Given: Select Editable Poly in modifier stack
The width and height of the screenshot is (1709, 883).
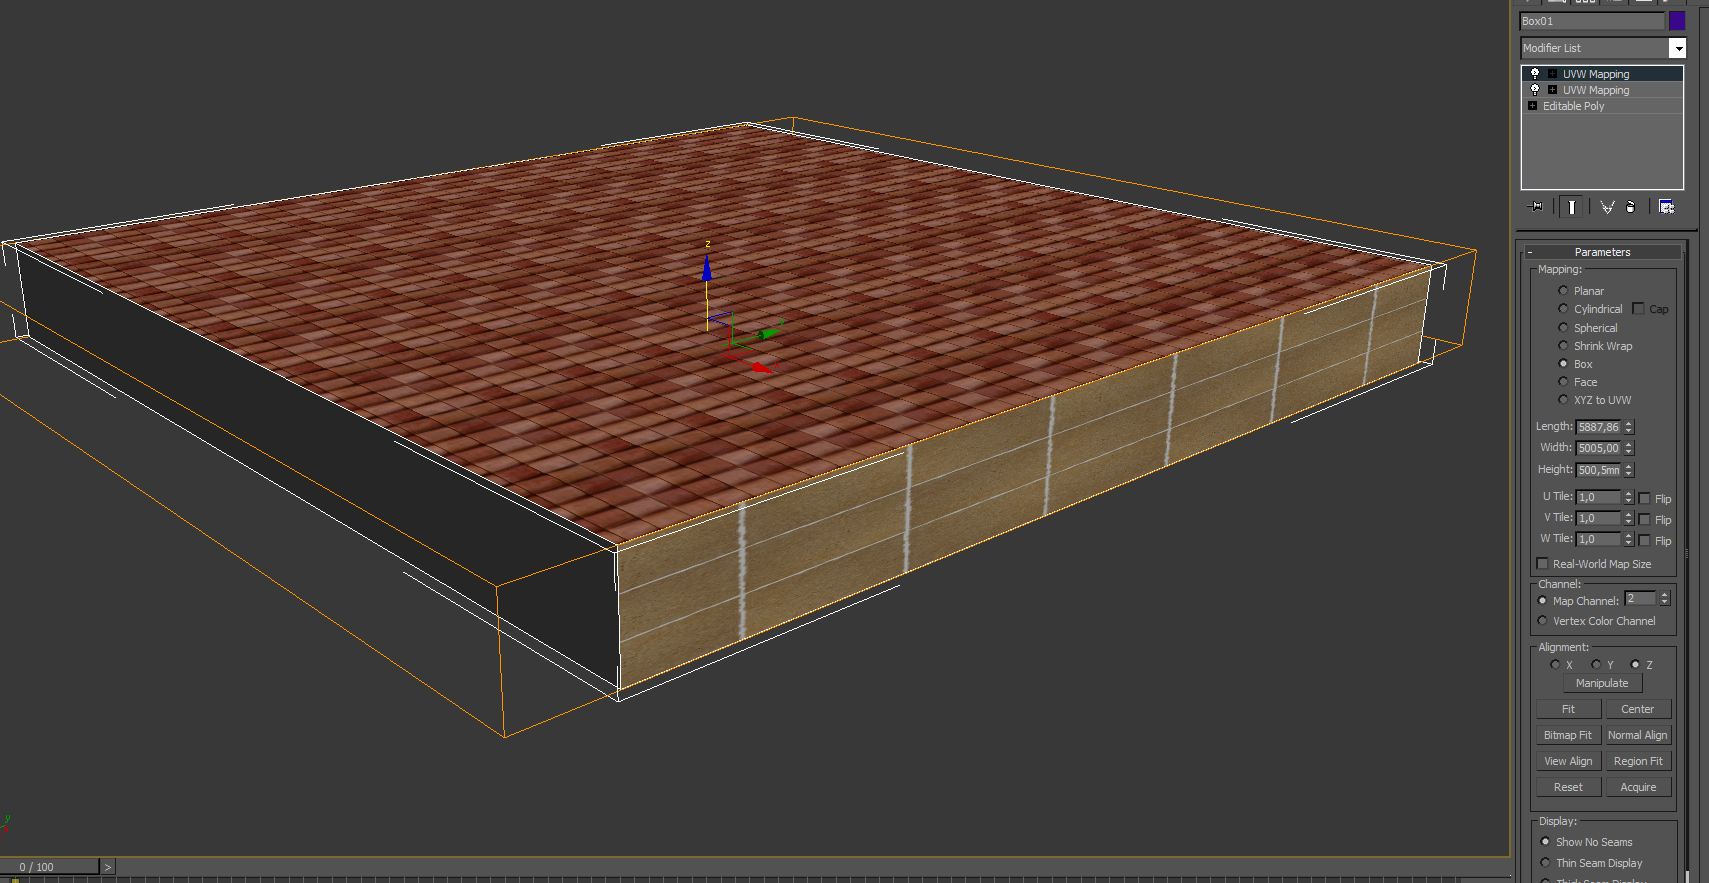Looking at the screenshot, I should [x=1602, y=106].
